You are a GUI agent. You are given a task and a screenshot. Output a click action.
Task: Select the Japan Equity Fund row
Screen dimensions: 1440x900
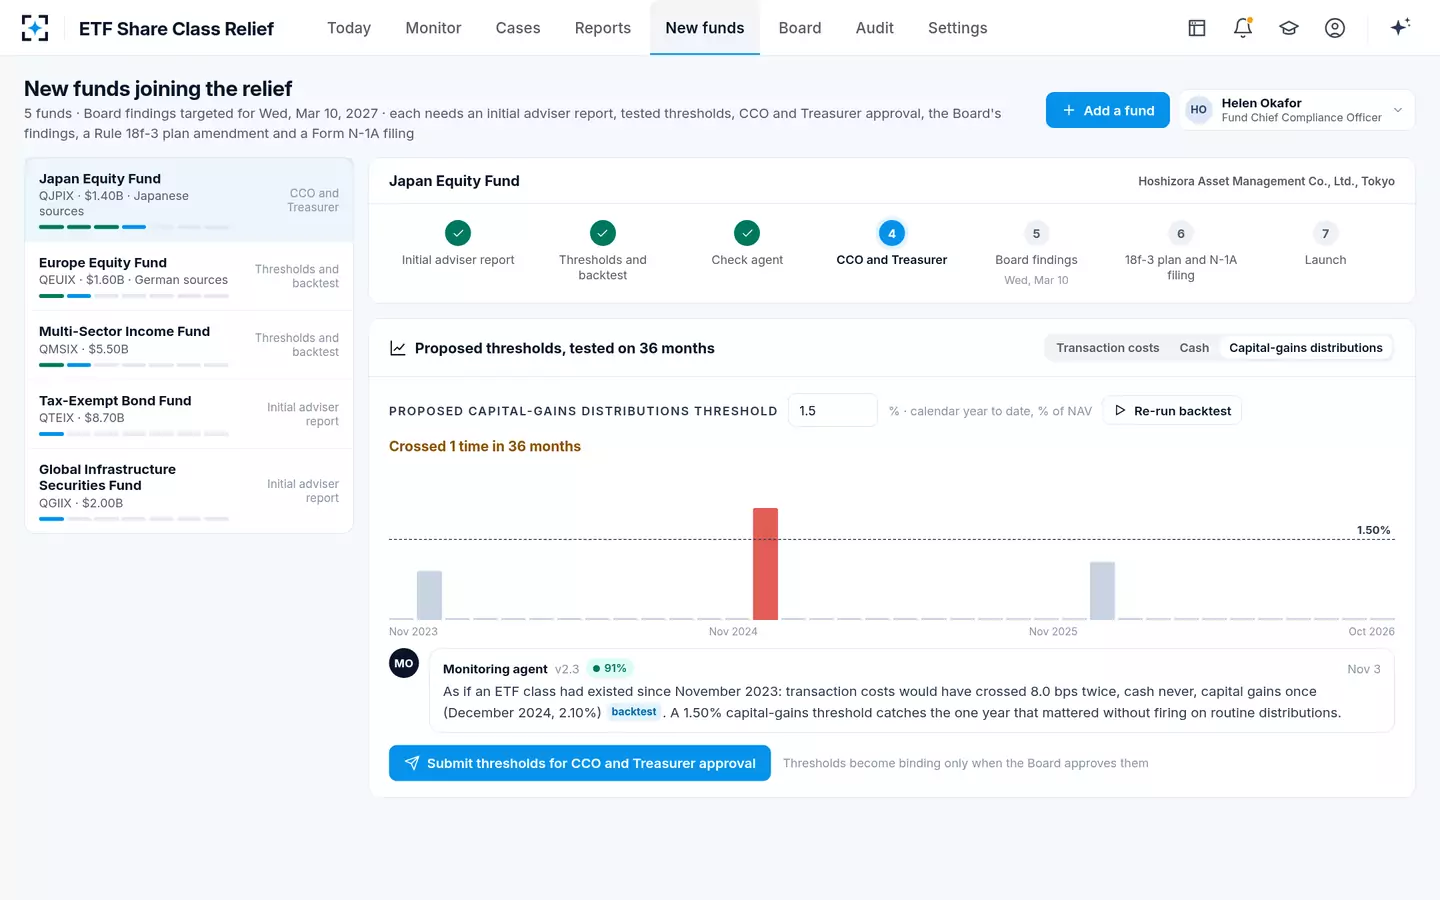189,199
